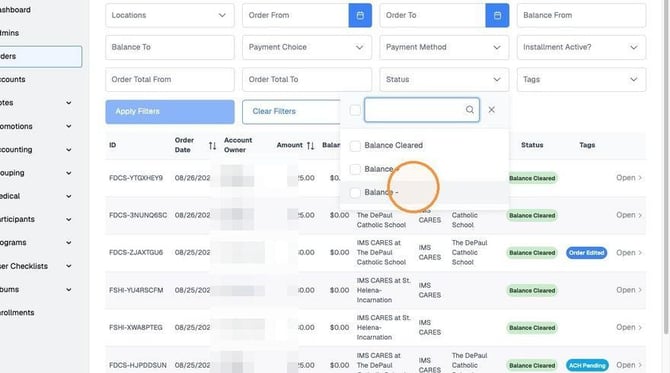Open the Installment Active? dropdown
Image resolution: width=670 pixels, height=373 pixels.
581,47
